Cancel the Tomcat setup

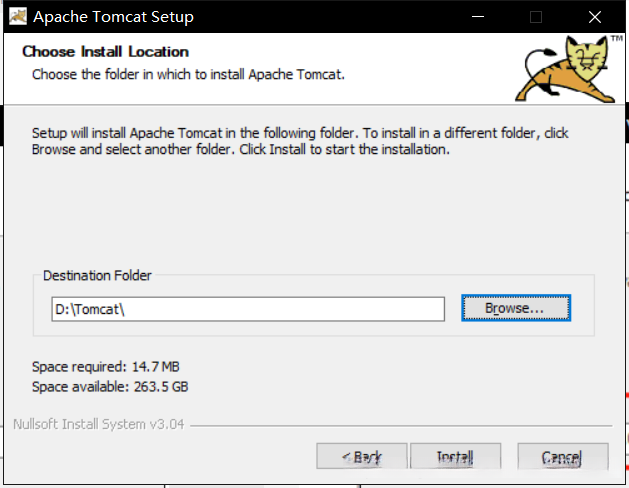(562, 457)
